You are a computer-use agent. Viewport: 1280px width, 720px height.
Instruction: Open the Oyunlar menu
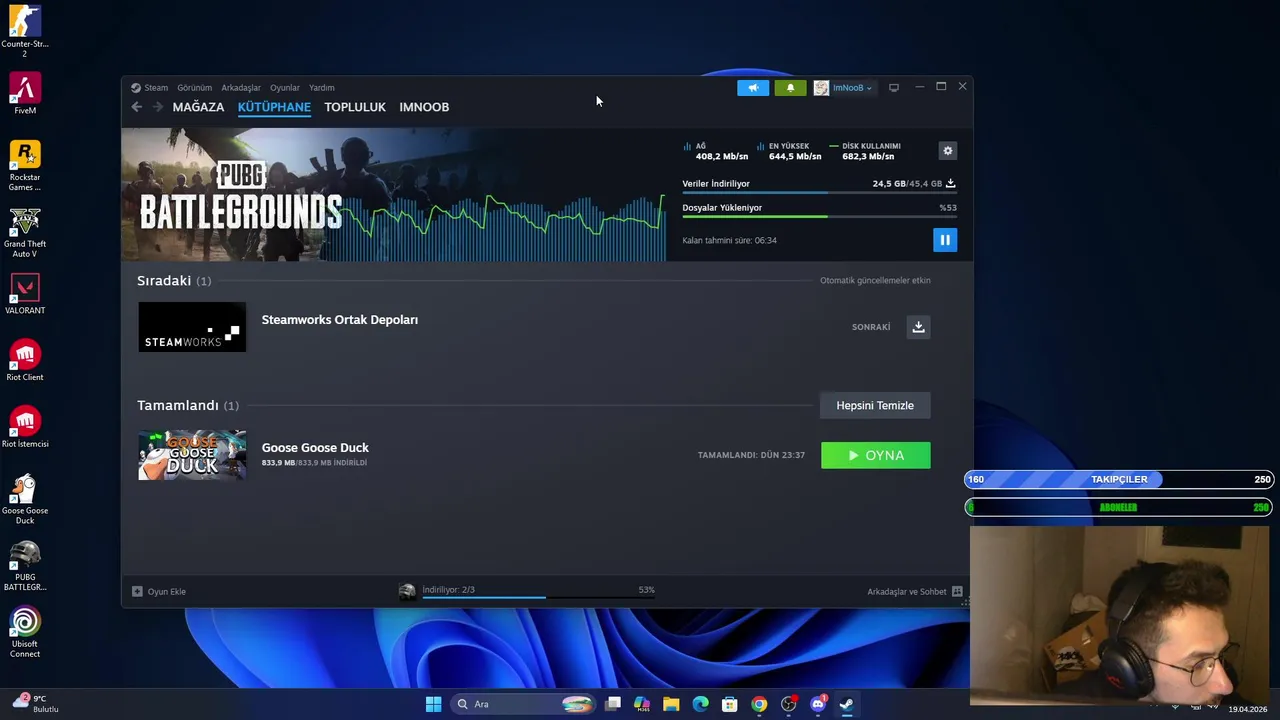(x=285, y=88)
